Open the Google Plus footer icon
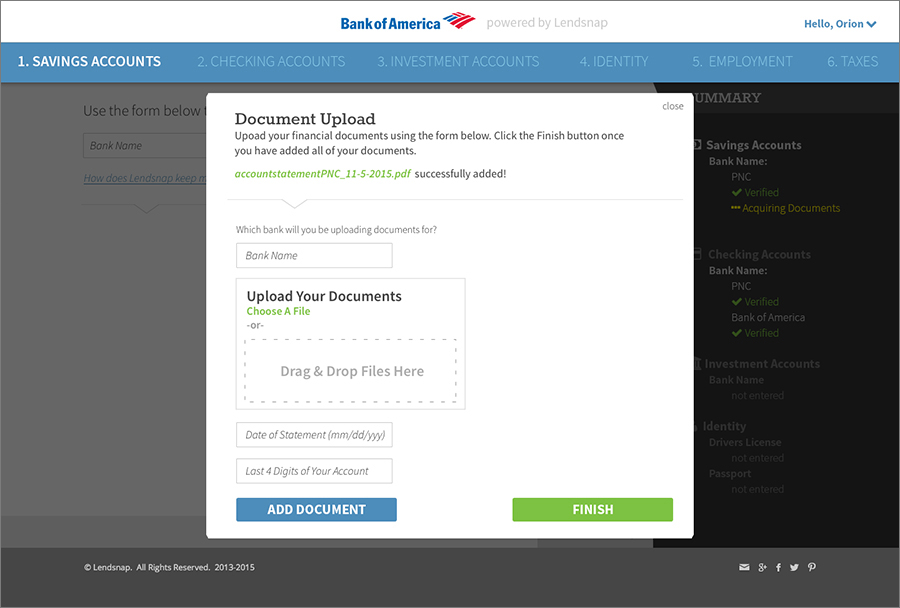The image size is (900, 608). tap(762, 568)
